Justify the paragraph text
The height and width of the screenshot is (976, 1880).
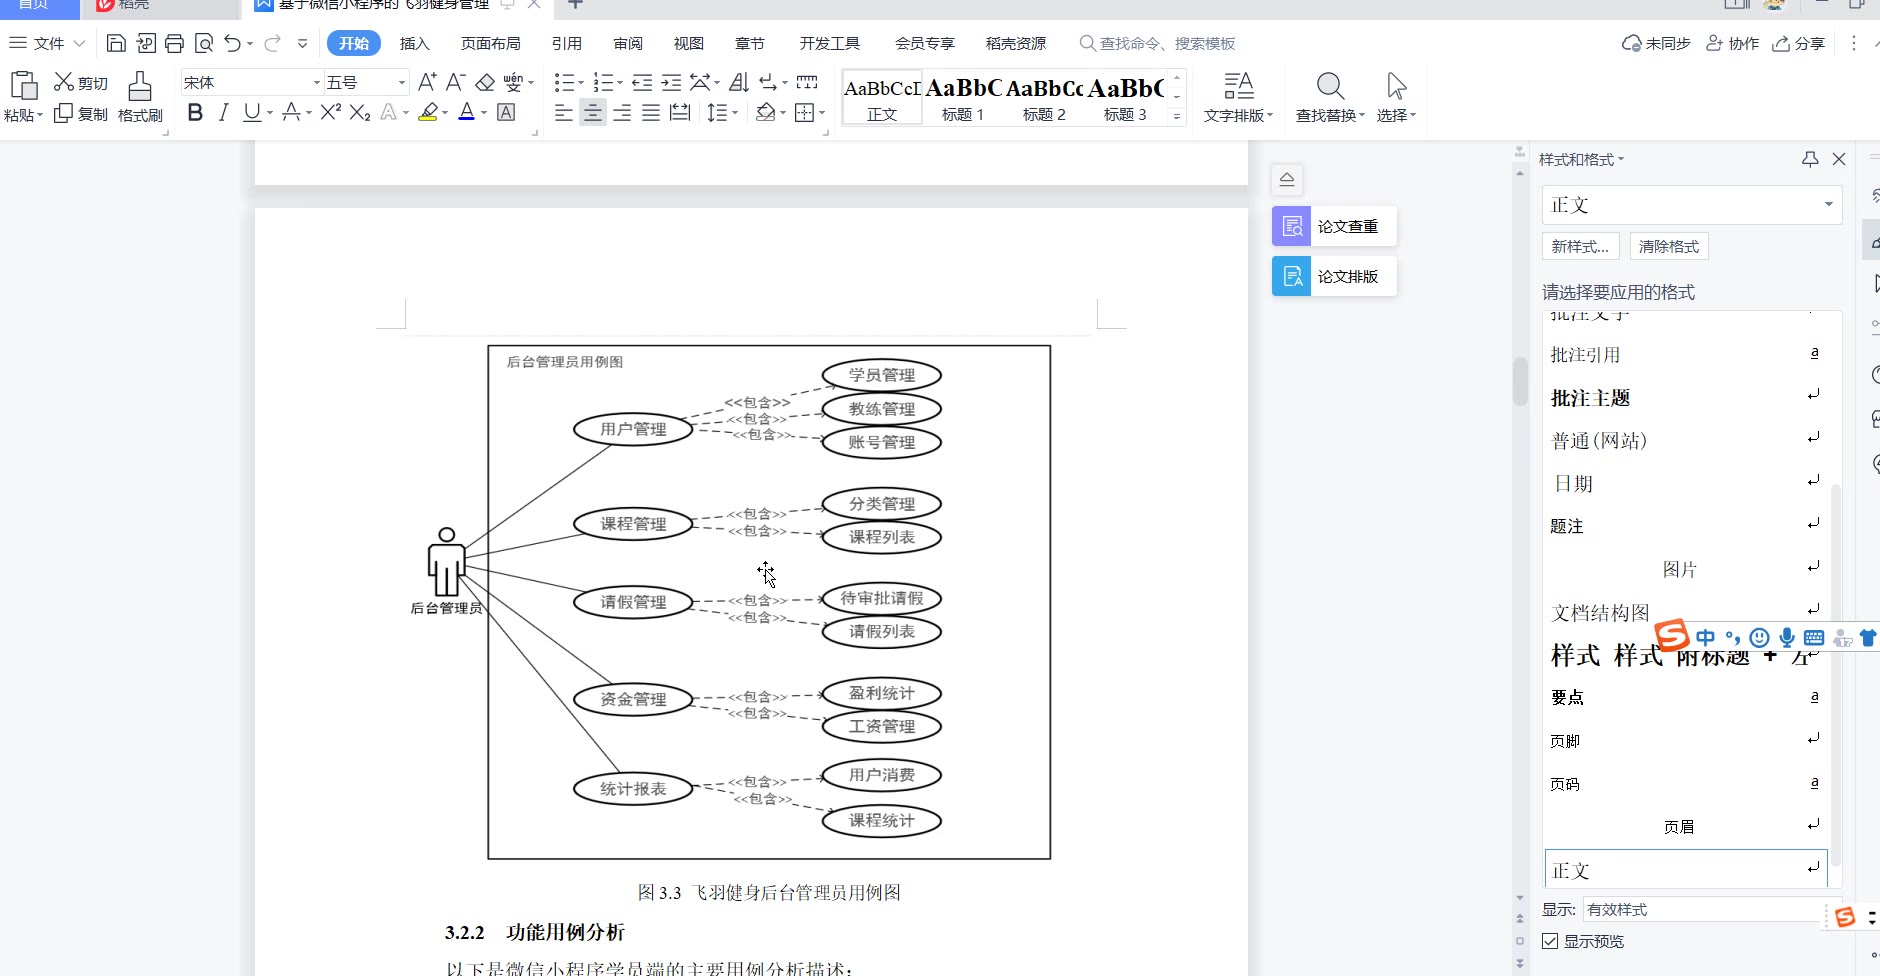click(x=651, y=113)
